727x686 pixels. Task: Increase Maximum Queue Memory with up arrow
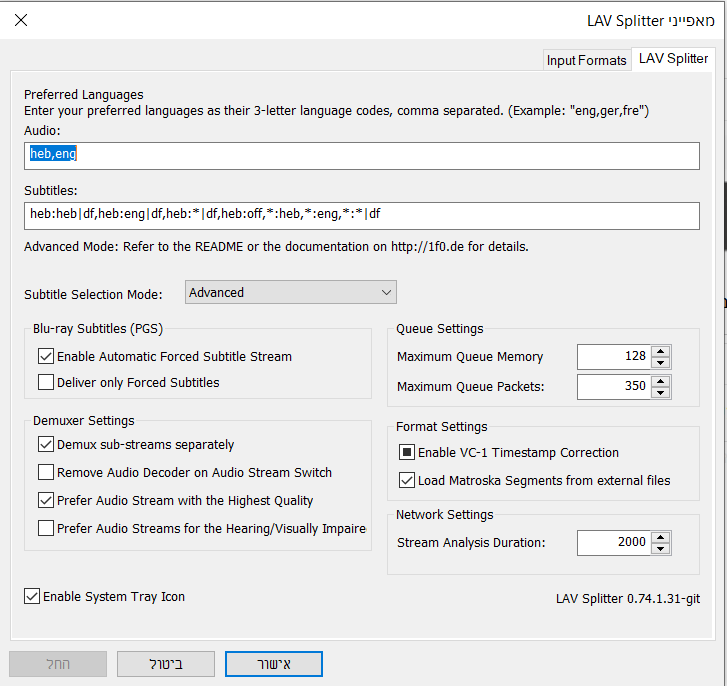661,352
